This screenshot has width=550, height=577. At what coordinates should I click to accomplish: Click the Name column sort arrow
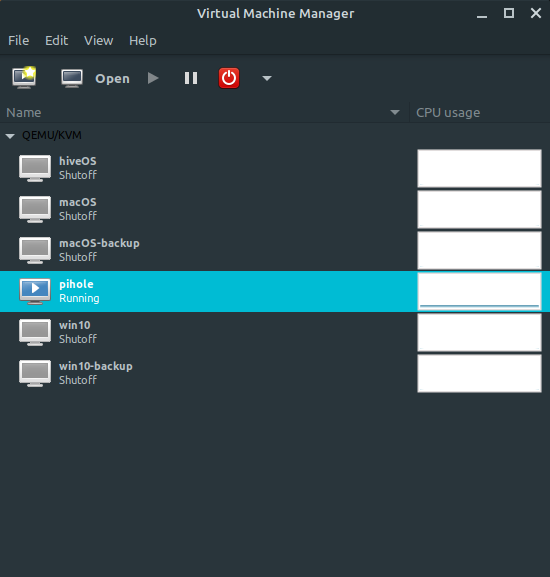(395, 113)
